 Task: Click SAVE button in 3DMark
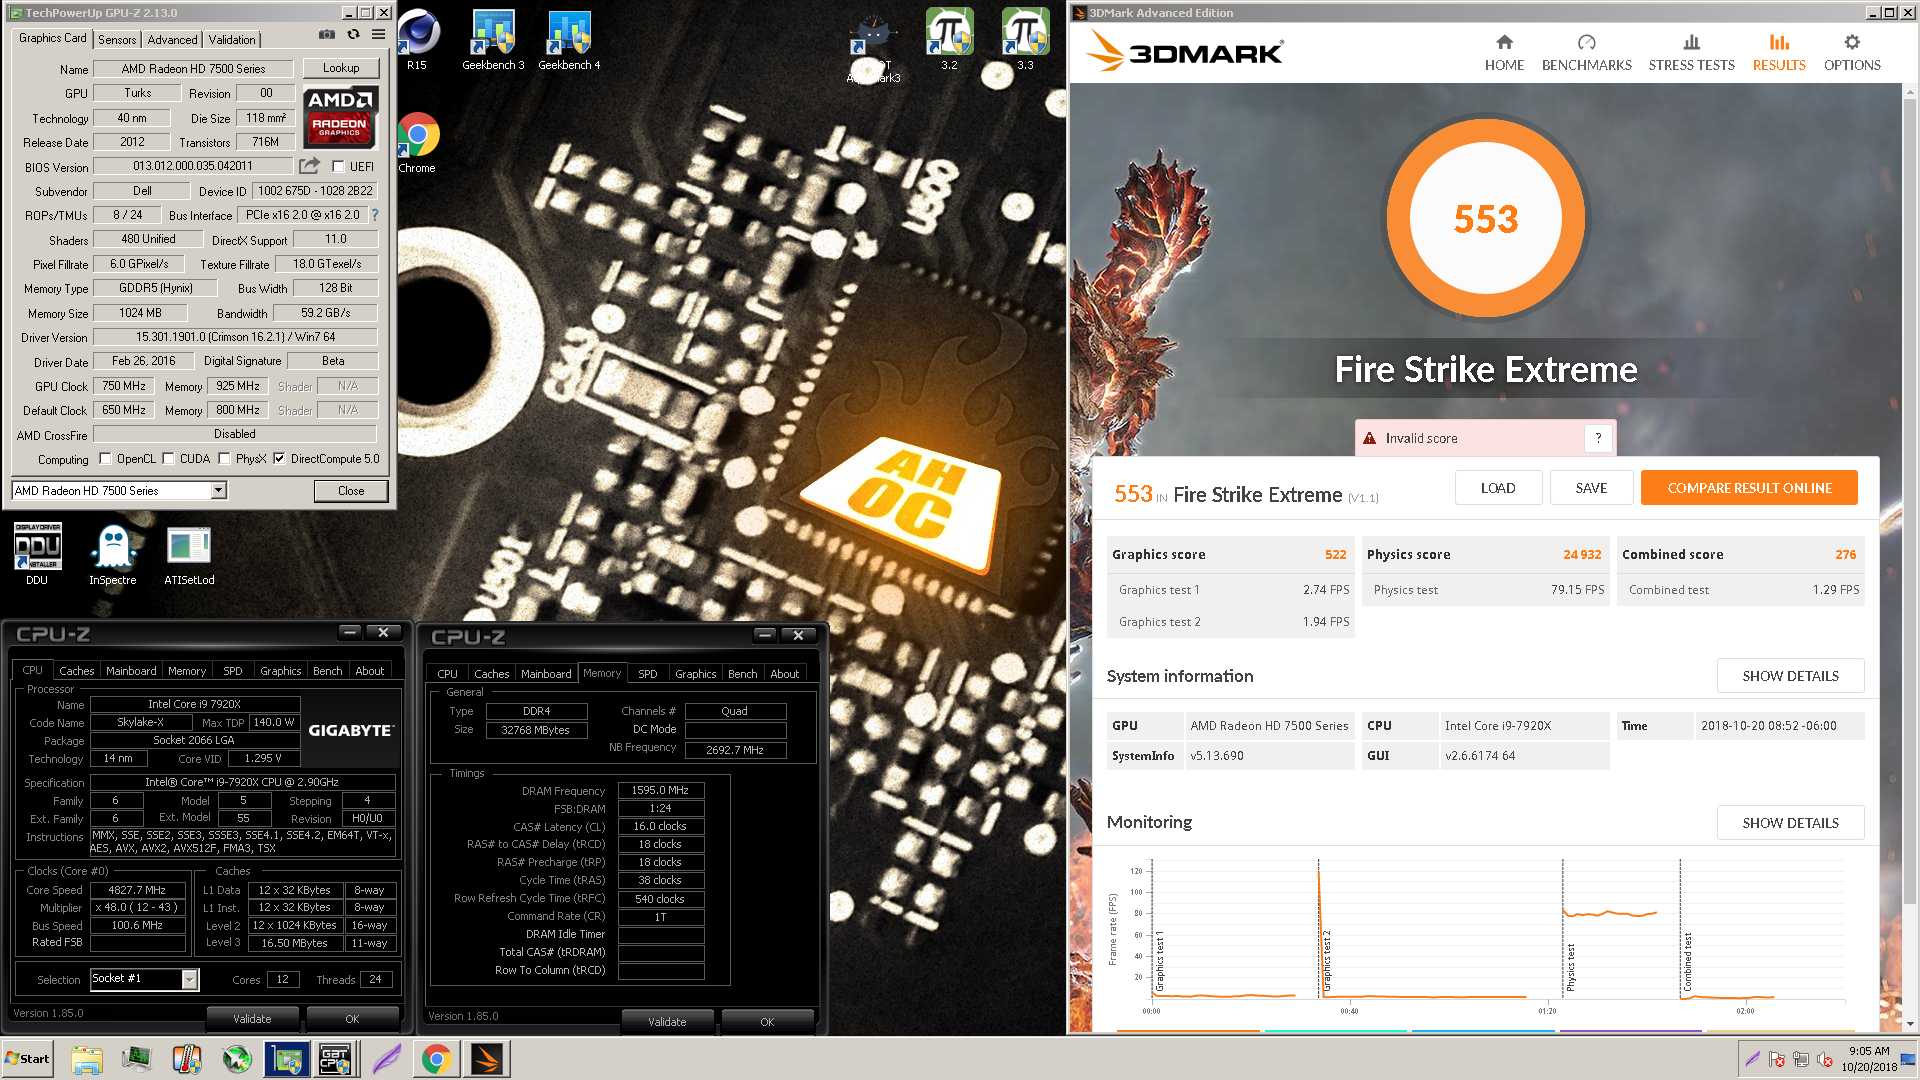click(x=1591, y=488)
